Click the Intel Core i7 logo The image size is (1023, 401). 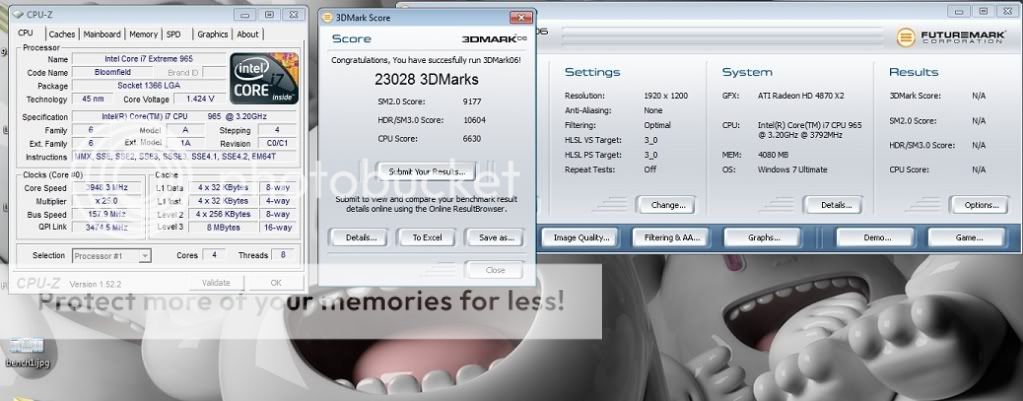coord(262,79)
